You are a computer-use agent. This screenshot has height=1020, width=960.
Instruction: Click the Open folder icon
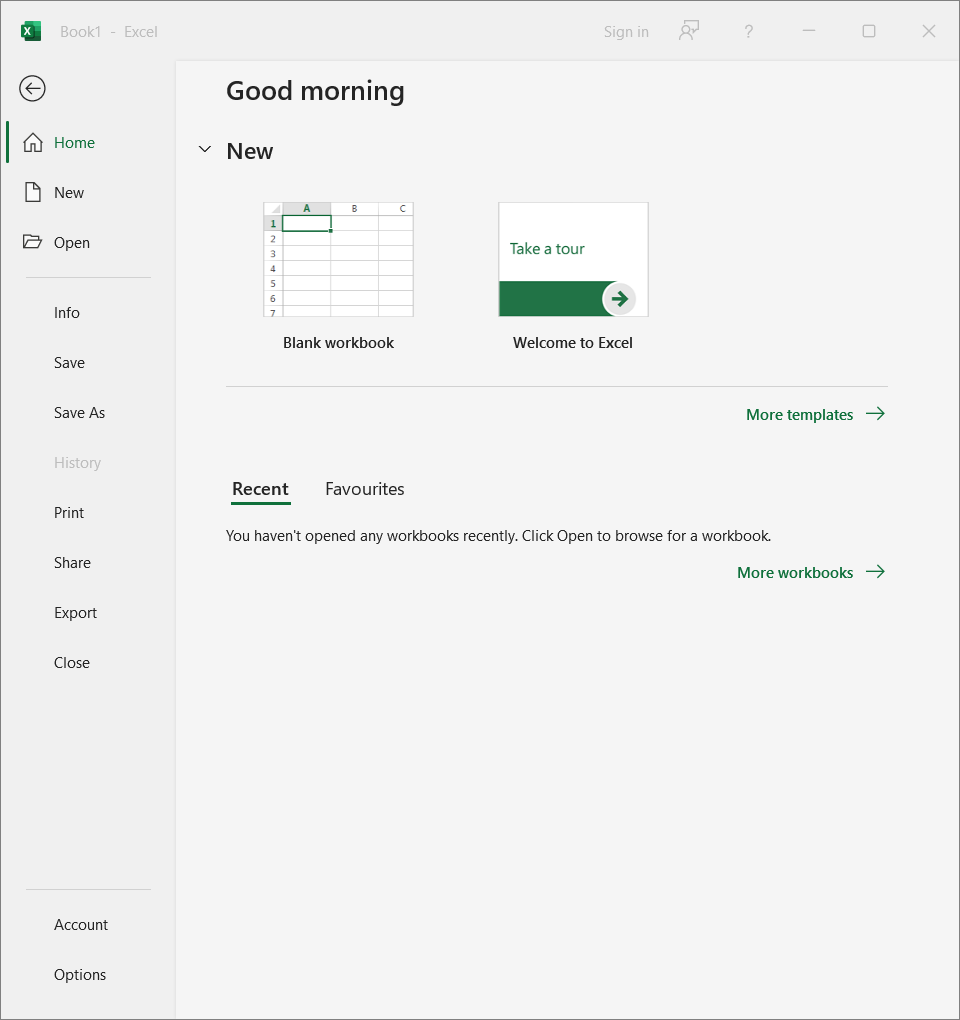click(33, 242)
